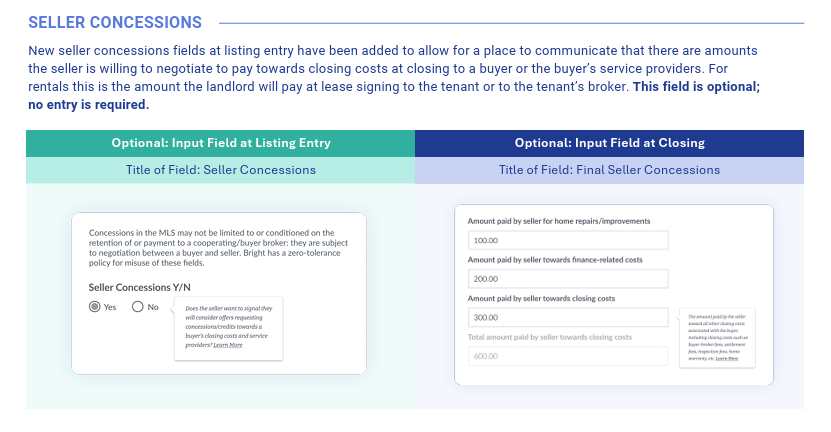Click the home repairs/improvements field label

pyautogui.click(x=559, y=221)
